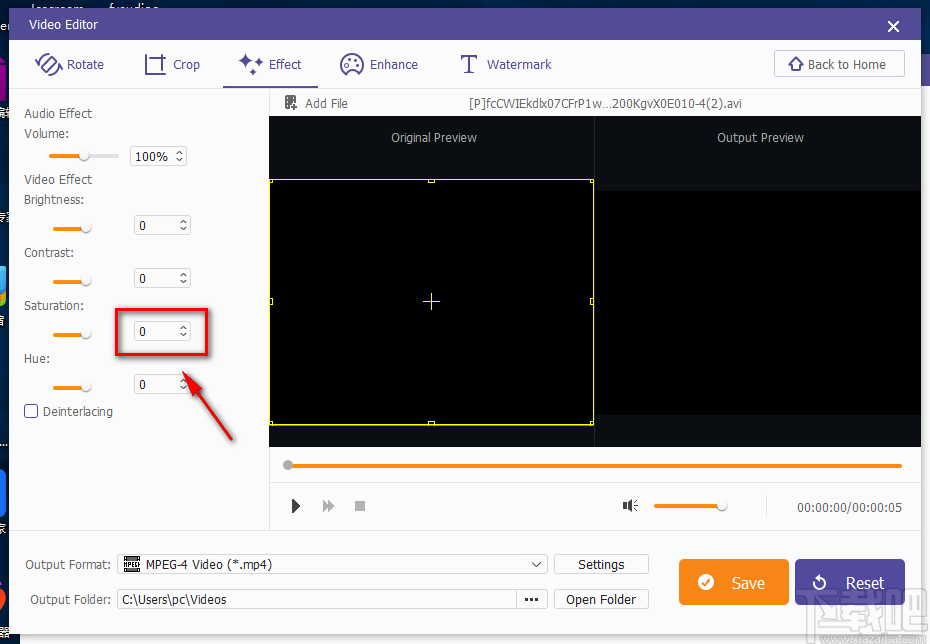Click the Add File icon
Viewport: 930px width, 644px height.
(x=291, y=103)
